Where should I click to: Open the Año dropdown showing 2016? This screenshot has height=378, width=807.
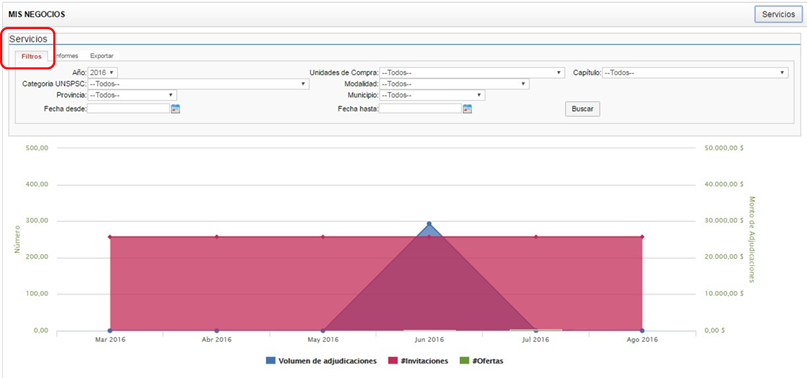[x=103, y=73]
